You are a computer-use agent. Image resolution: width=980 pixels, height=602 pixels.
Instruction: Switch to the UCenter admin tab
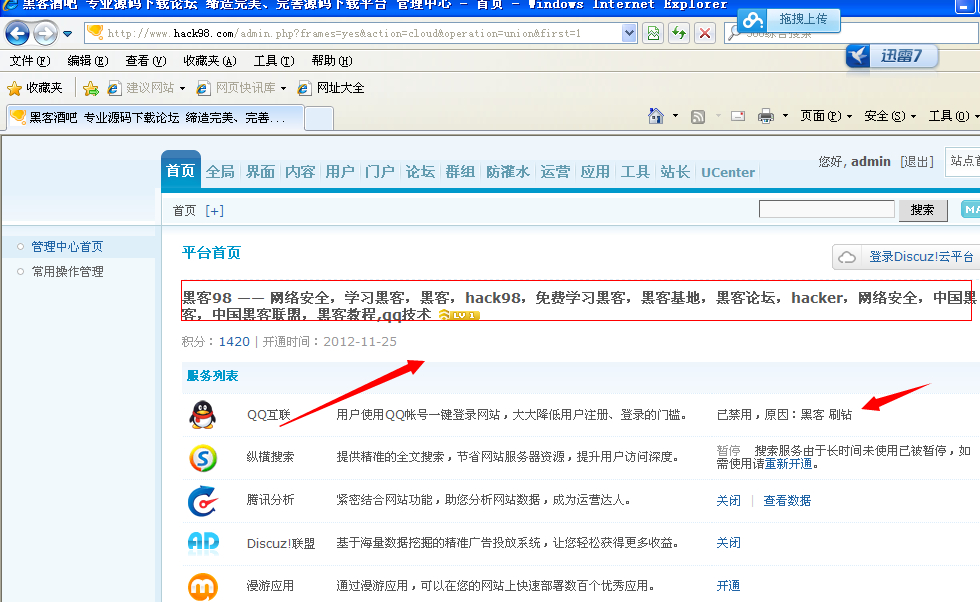coord(728,172)
